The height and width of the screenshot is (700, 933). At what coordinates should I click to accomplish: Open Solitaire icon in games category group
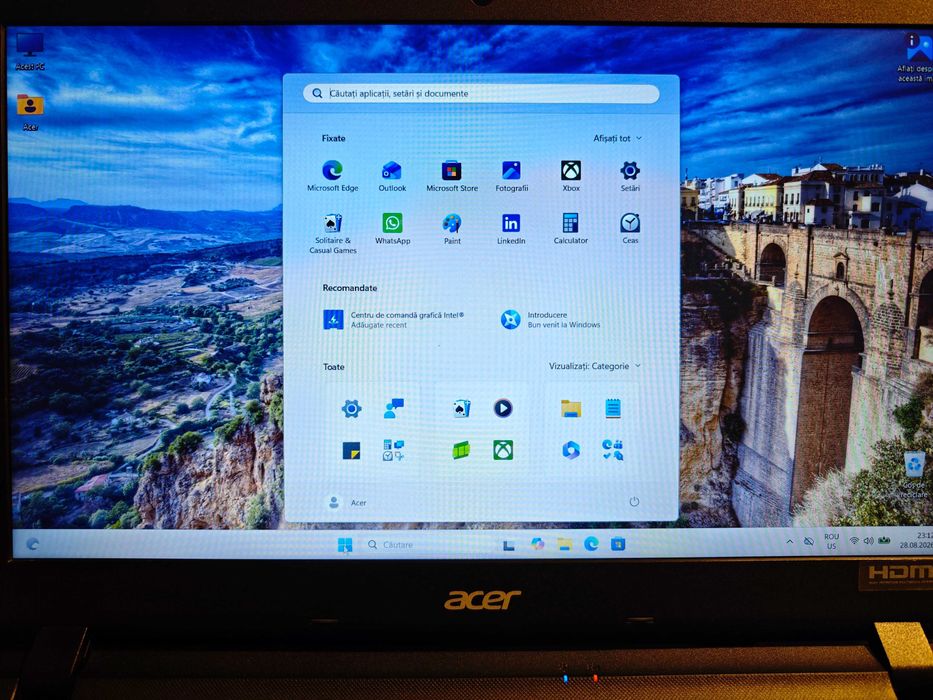[x=461, y=409]
